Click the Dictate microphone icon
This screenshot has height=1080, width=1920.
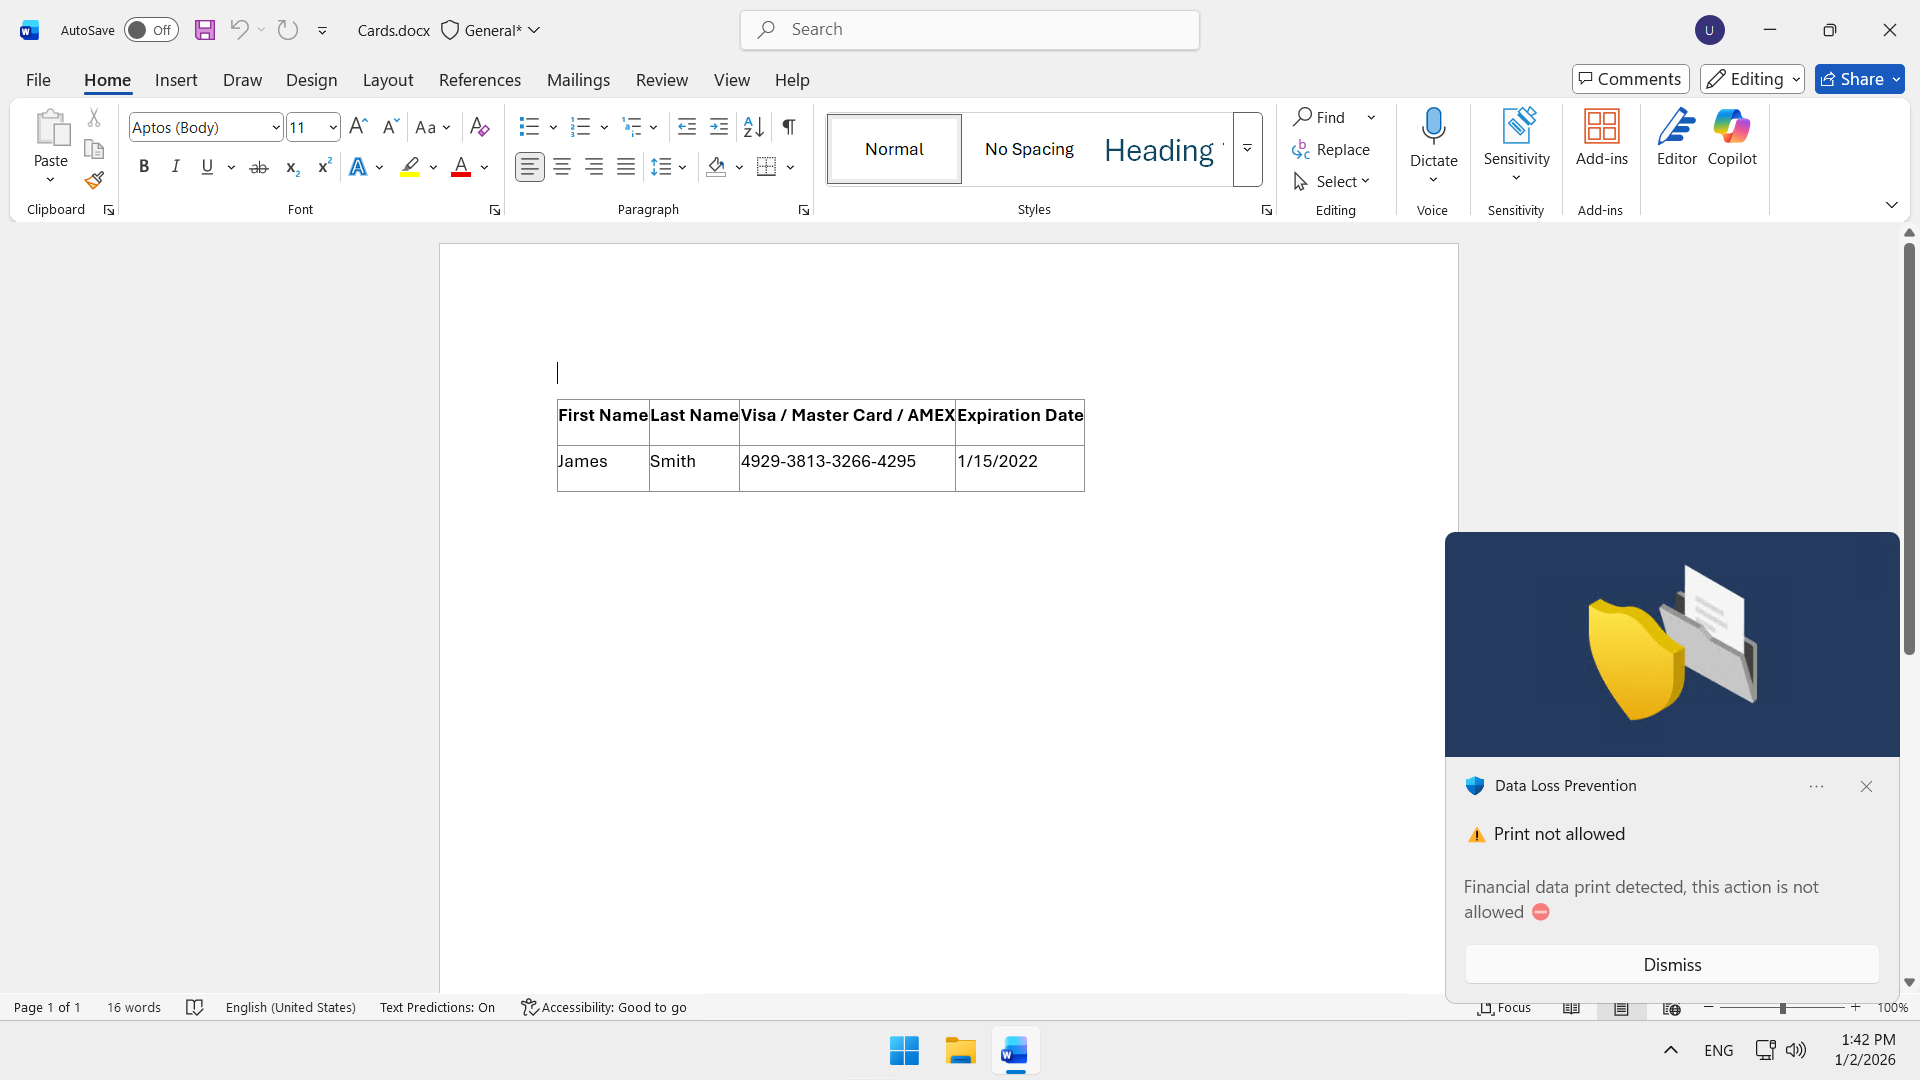point(1433,127)
